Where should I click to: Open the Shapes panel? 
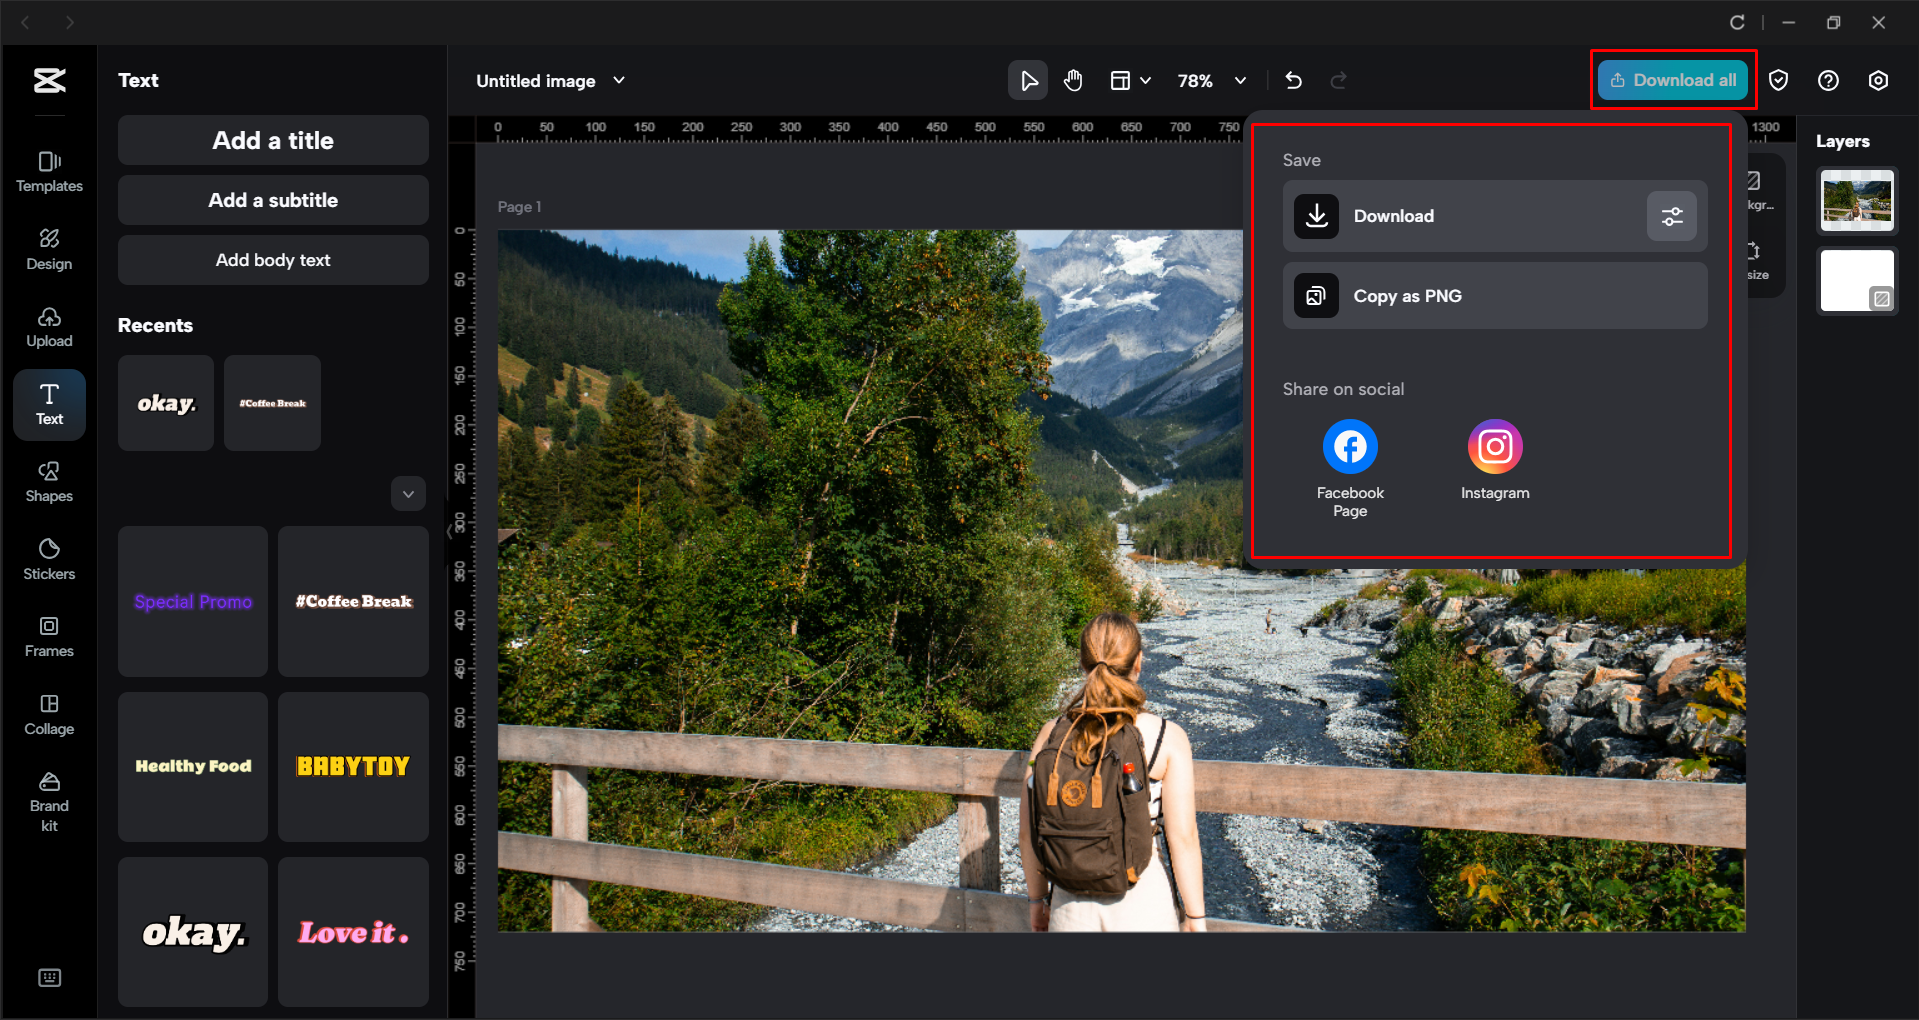pos(48,480)
